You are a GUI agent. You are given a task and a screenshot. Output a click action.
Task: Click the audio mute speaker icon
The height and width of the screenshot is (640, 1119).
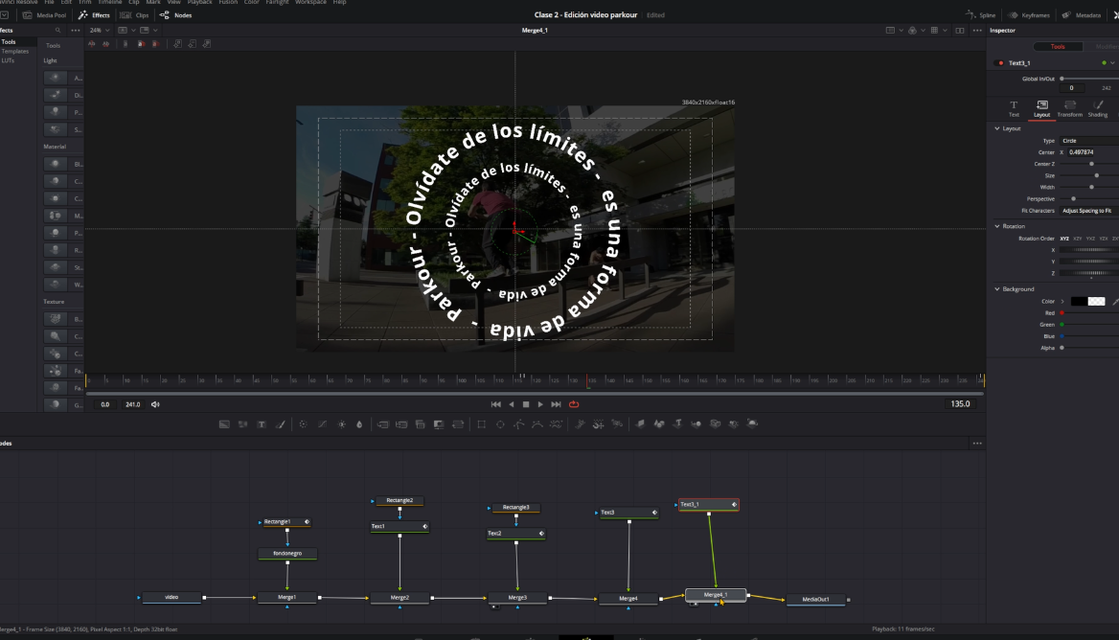coord(155,404)
